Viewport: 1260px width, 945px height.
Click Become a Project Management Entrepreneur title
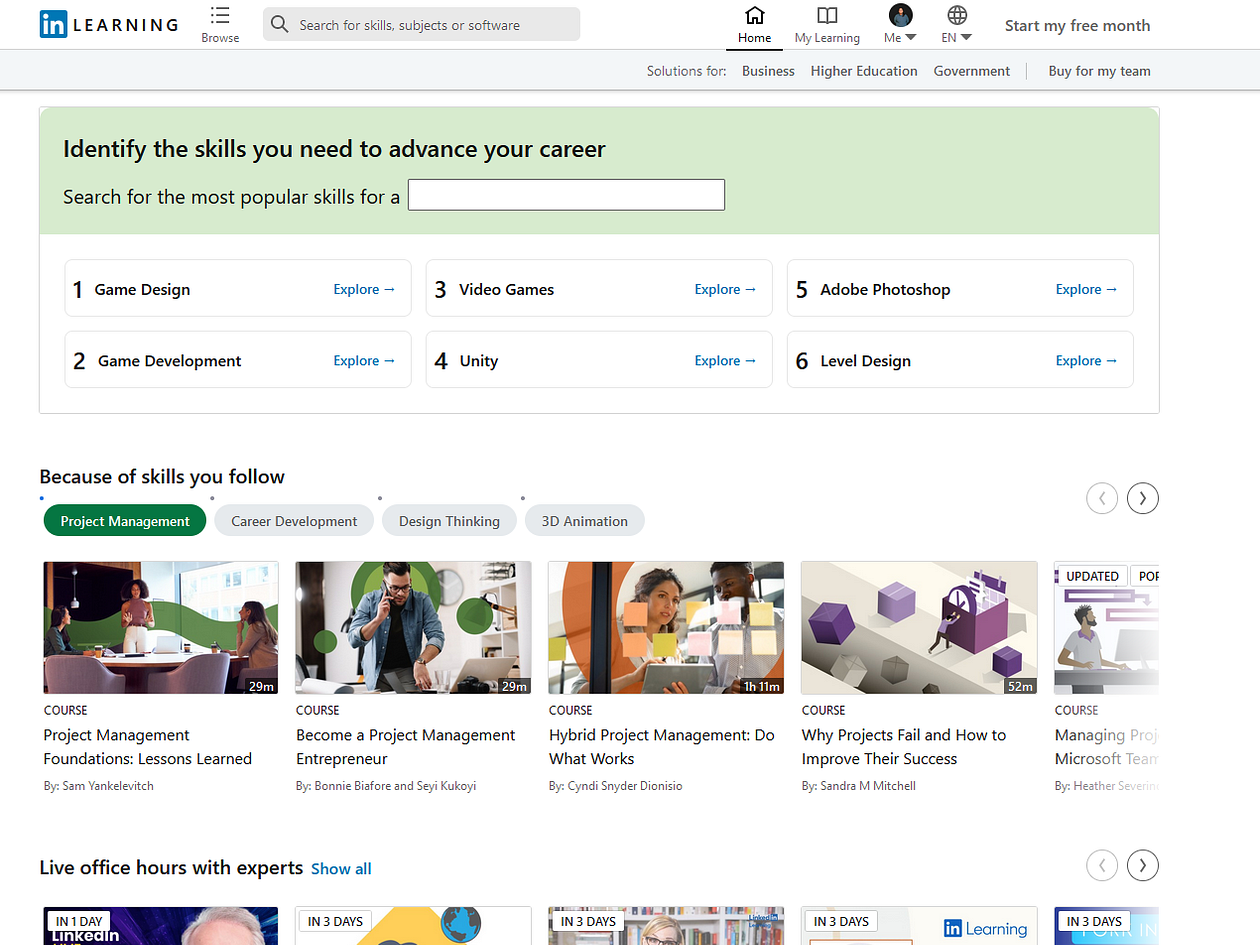(406, 747)
